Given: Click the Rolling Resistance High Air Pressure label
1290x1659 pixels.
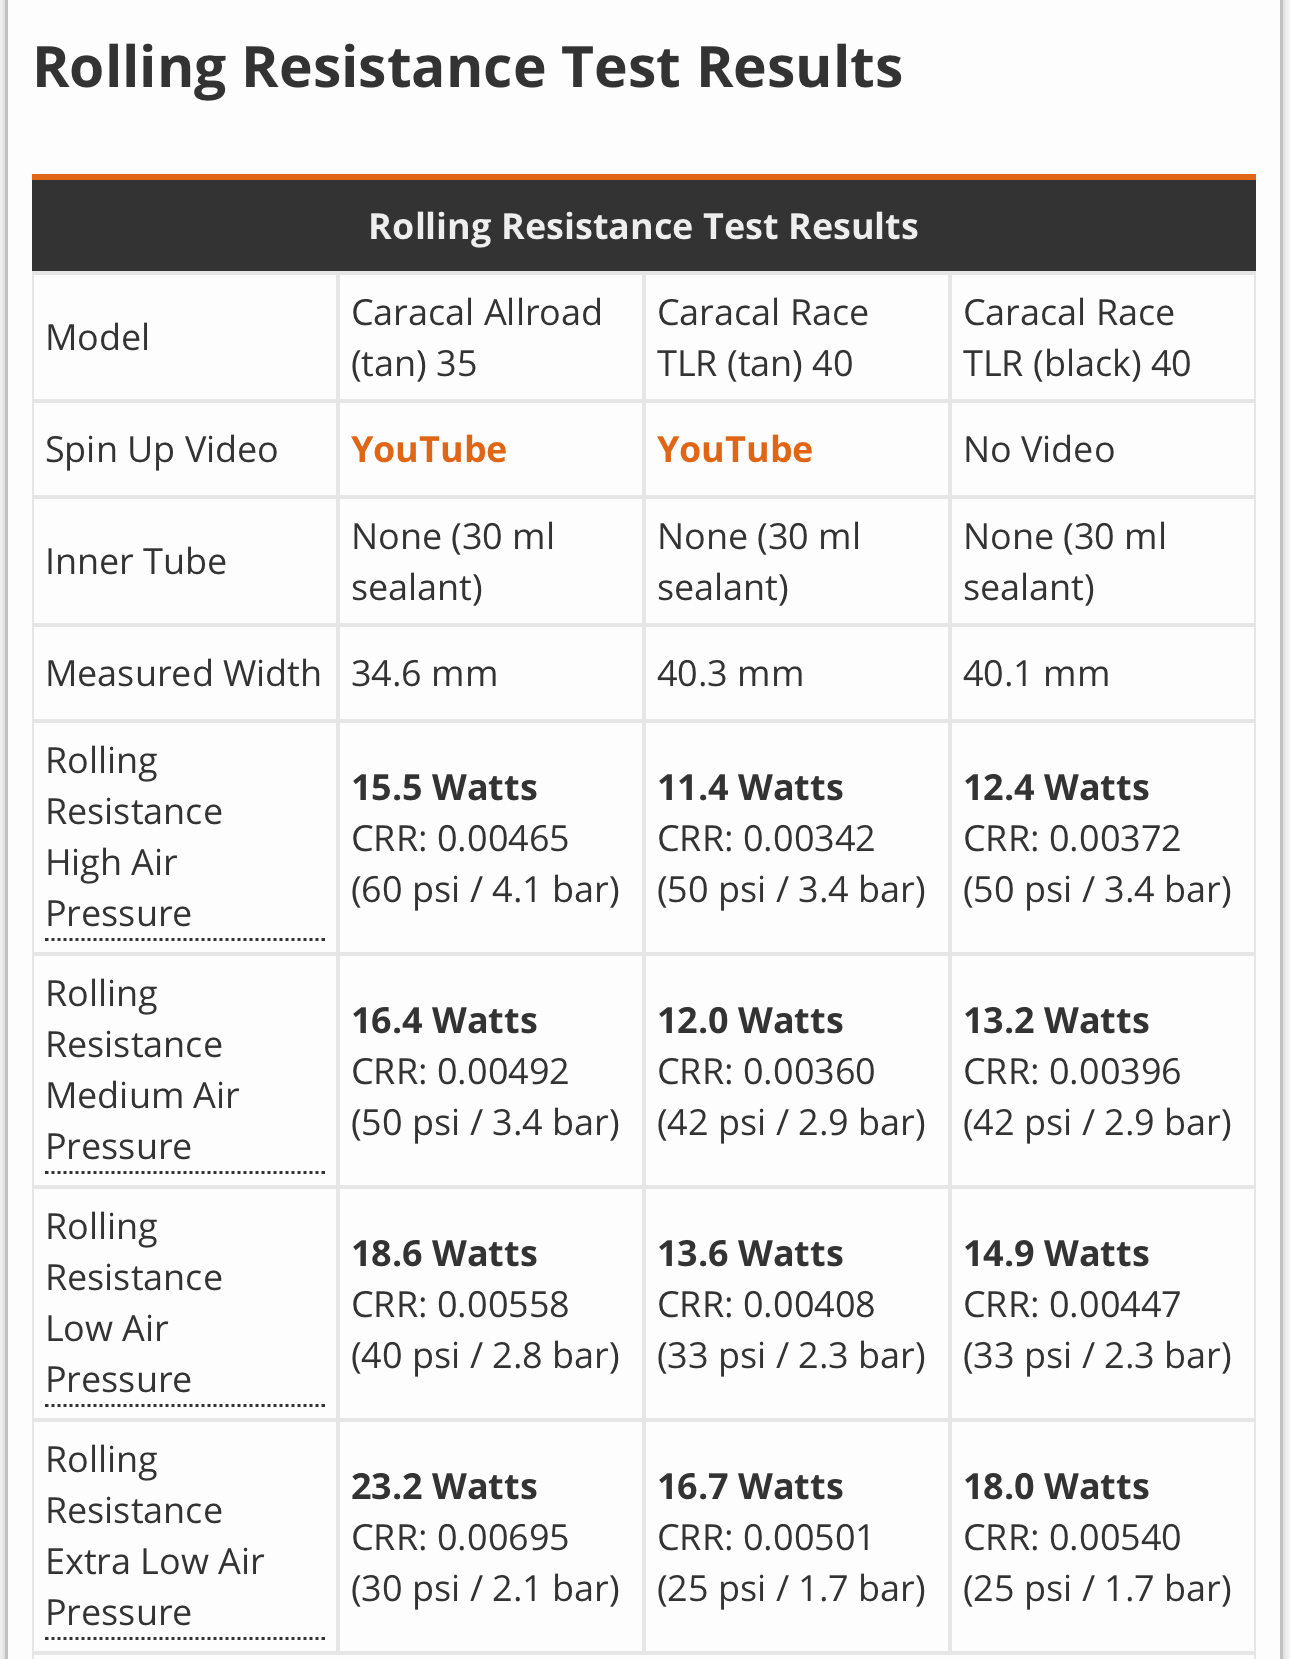Looking at the screenshot, I should tap(134, 837).
